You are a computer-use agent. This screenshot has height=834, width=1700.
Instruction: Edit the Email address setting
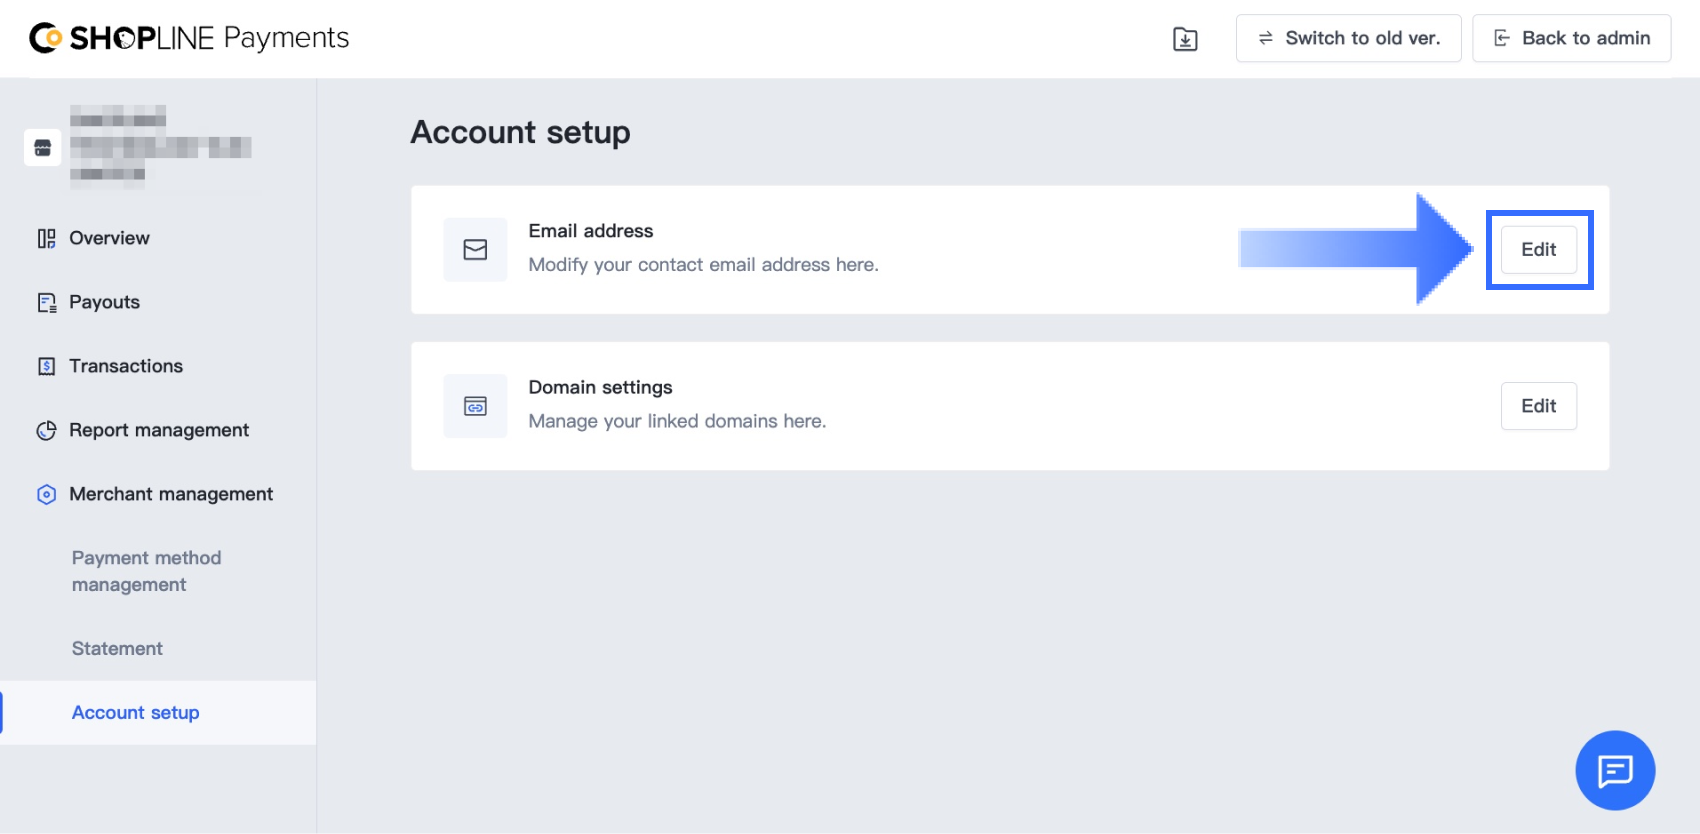tap(1539, 250)
